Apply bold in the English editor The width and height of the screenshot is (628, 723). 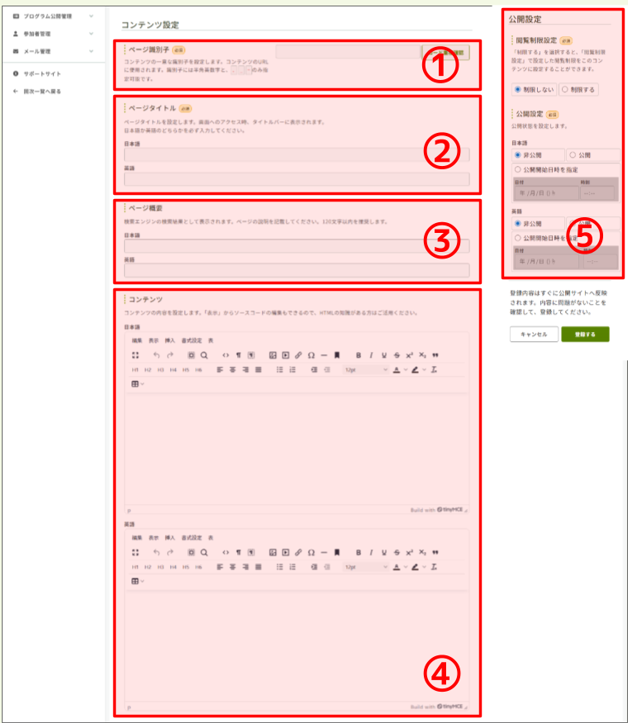tap(358, 552)
